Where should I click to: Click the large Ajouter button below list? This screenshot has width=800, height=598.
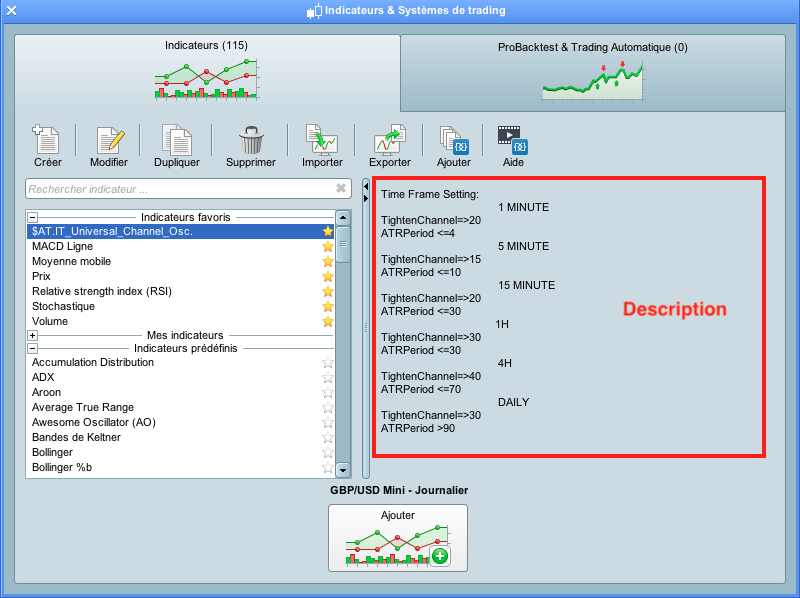[398, 538]
